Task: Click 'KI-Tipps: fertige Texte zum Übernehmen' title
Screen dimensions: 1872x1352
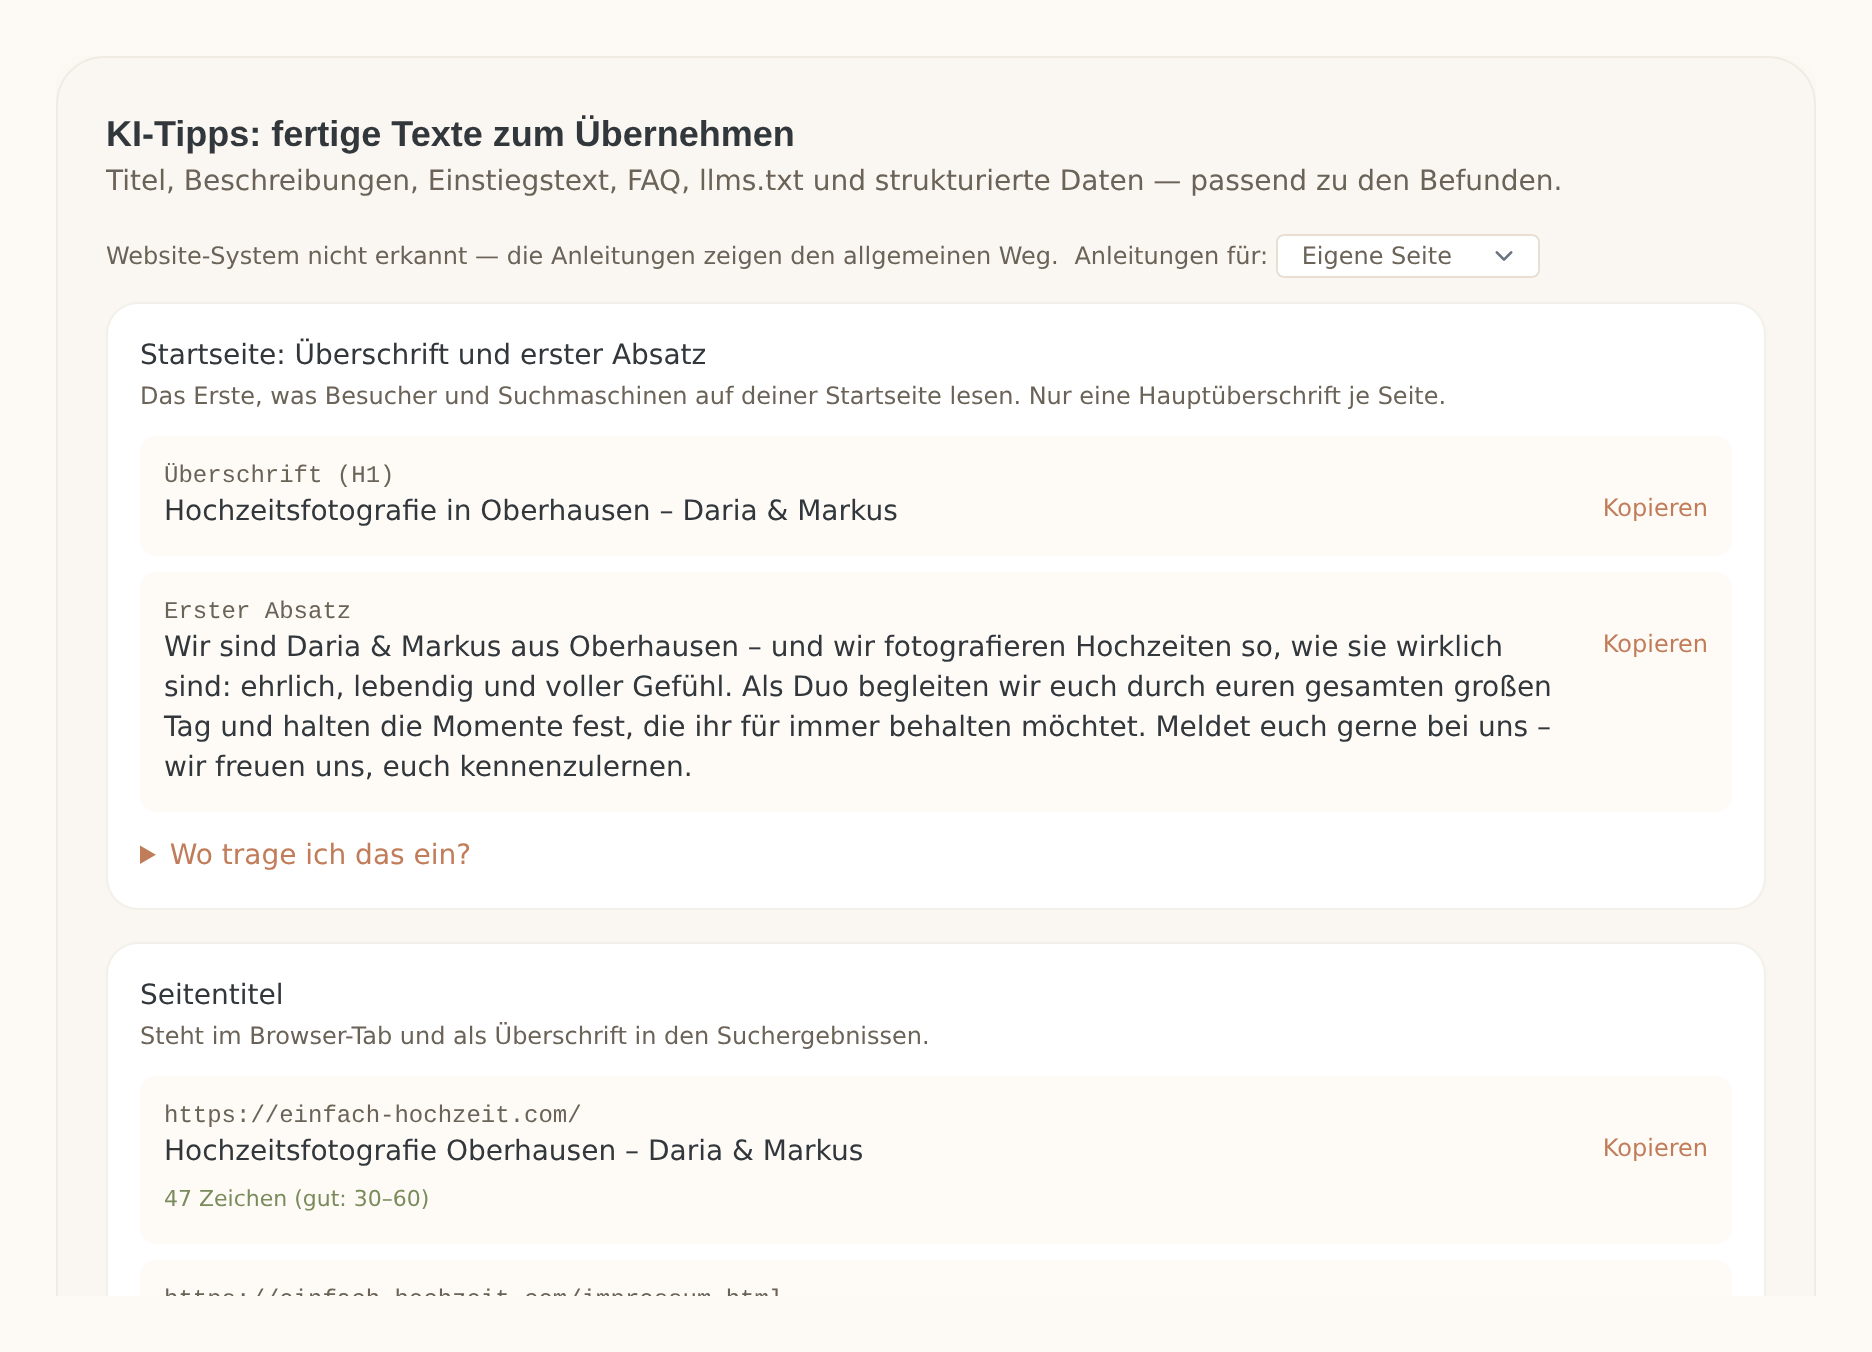Action: pyautogui.click(x=450, y=134)
